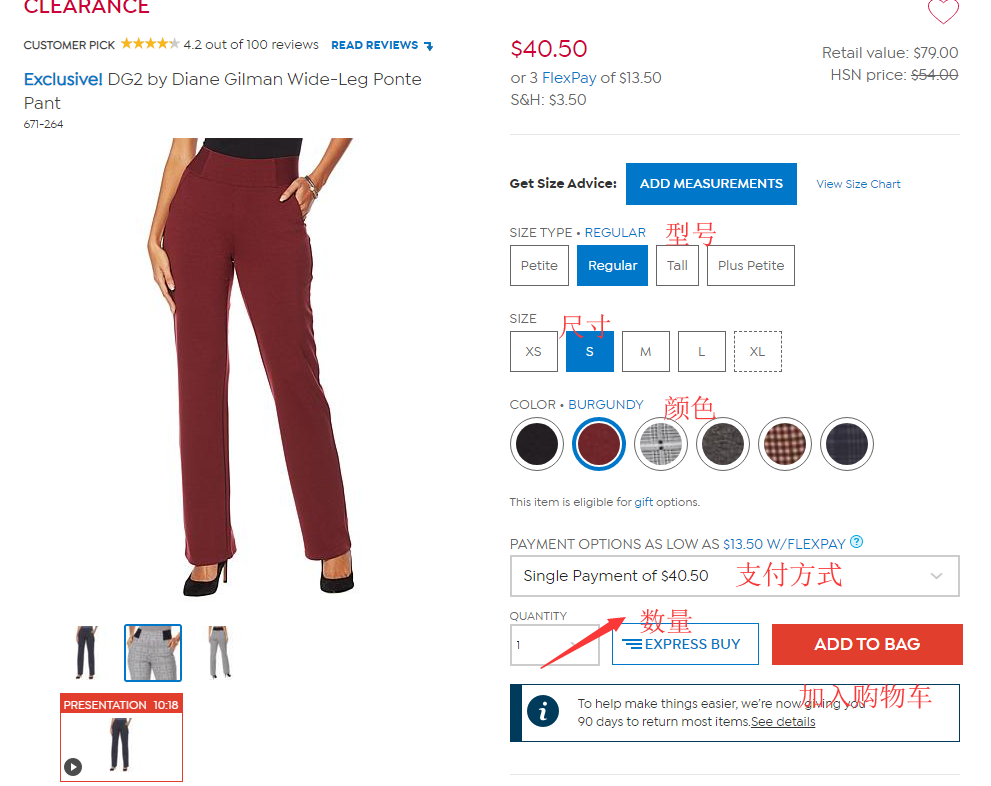The width and height of the screenshot is (991, 786).
Task: Open See details return policy link
Action: click(x=783, y=722)
